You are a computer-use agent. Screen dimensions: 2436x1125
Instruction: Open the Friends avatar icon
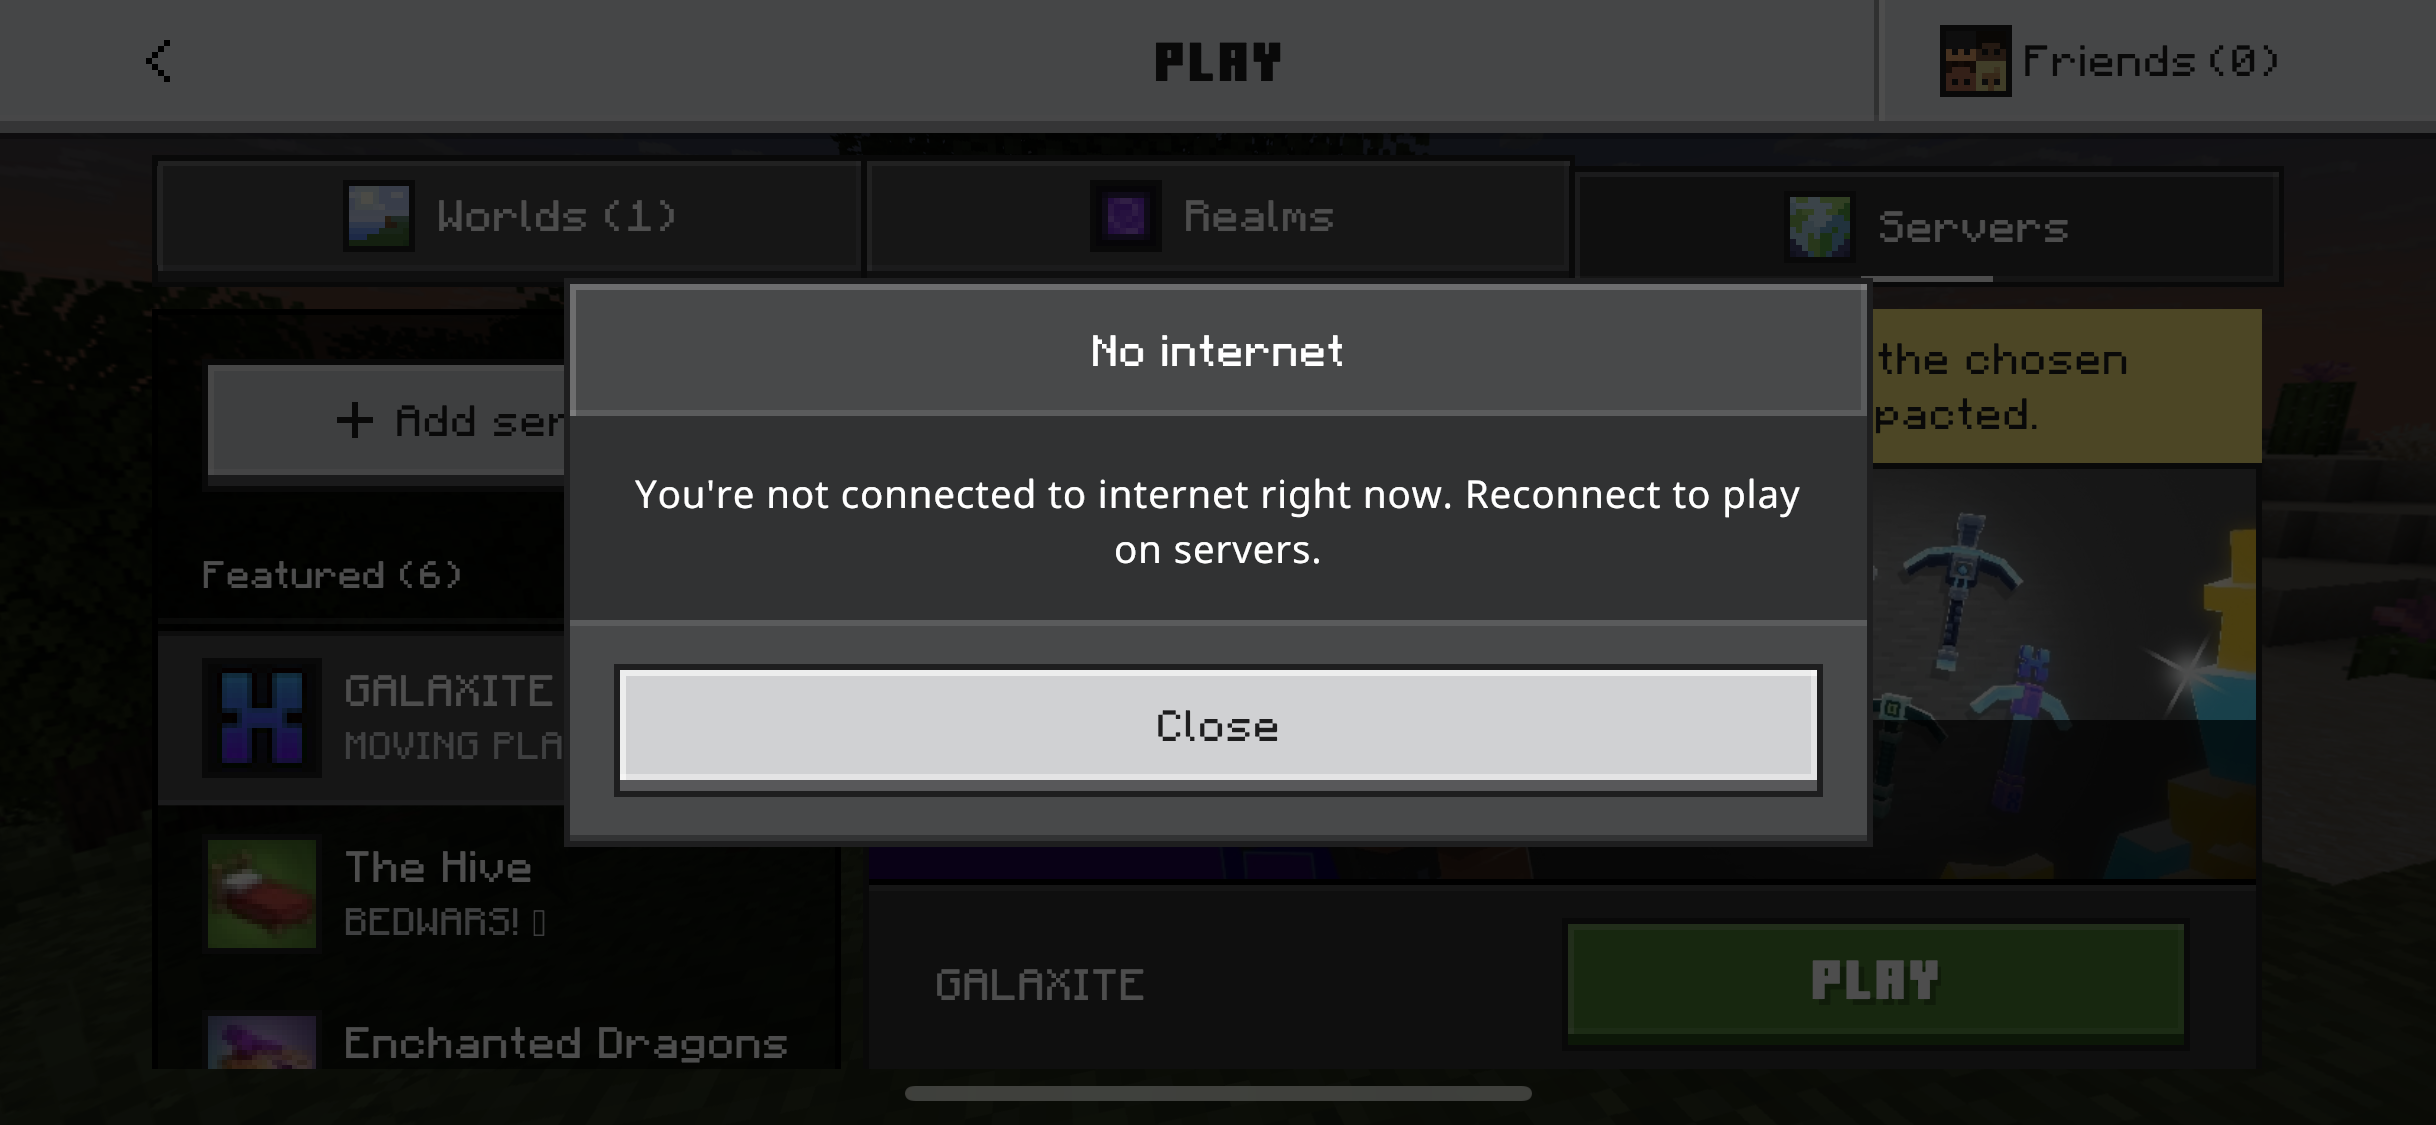(x=1975, y=61)
